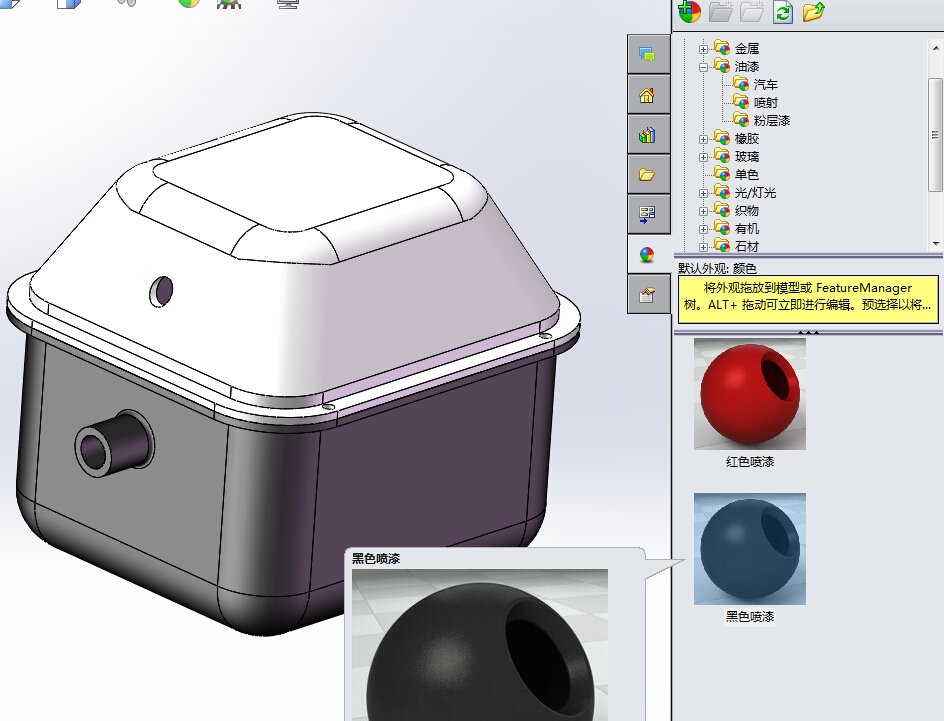Select the 有机 tree item
The width and height of the screenshot is (944, 721).
click(x=747, y=229)
